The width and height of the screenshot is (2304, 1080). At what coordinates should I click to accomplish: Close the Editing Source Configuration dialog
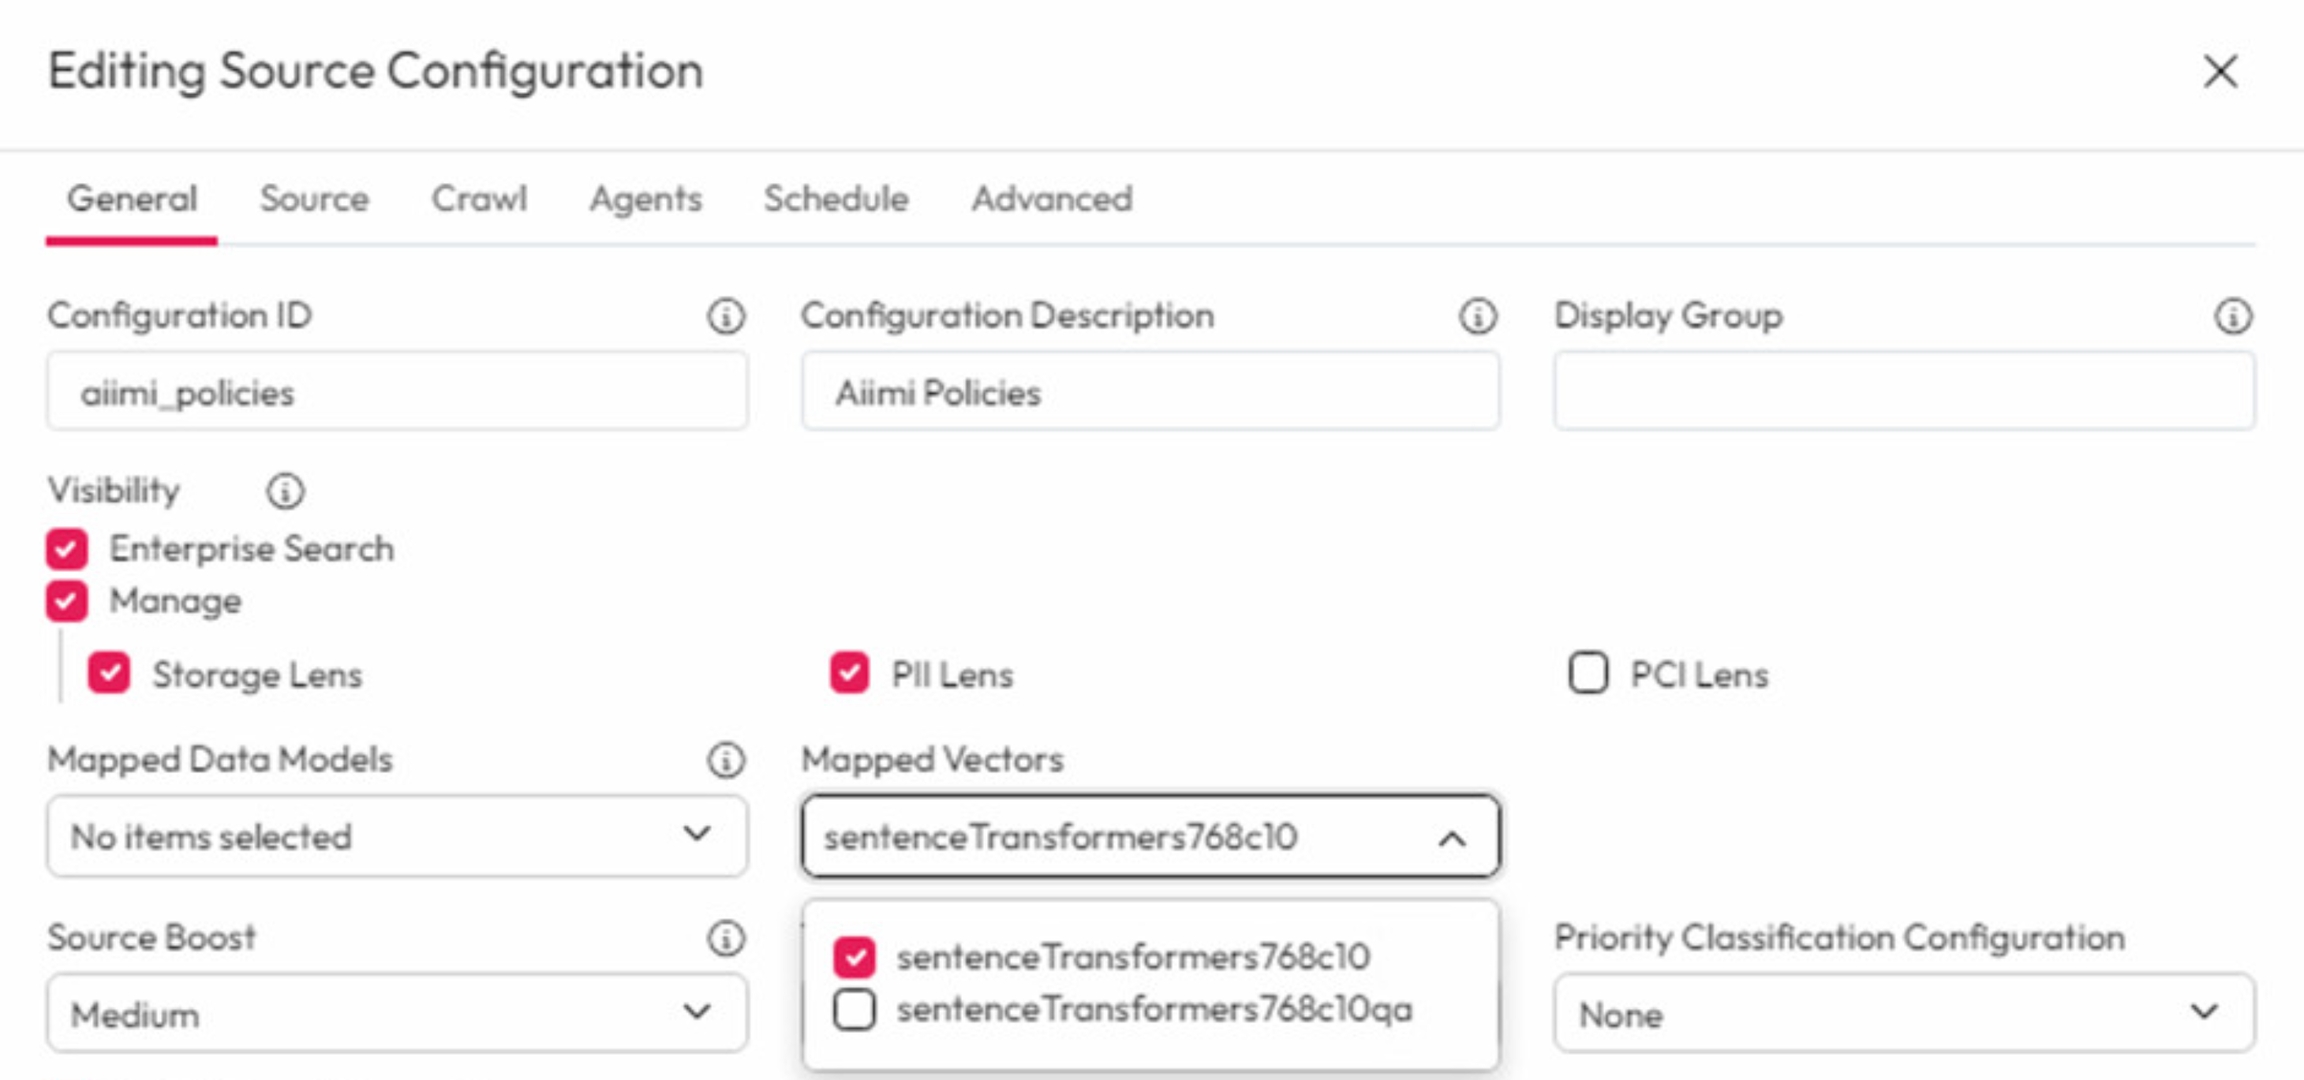coord(2220,71)
